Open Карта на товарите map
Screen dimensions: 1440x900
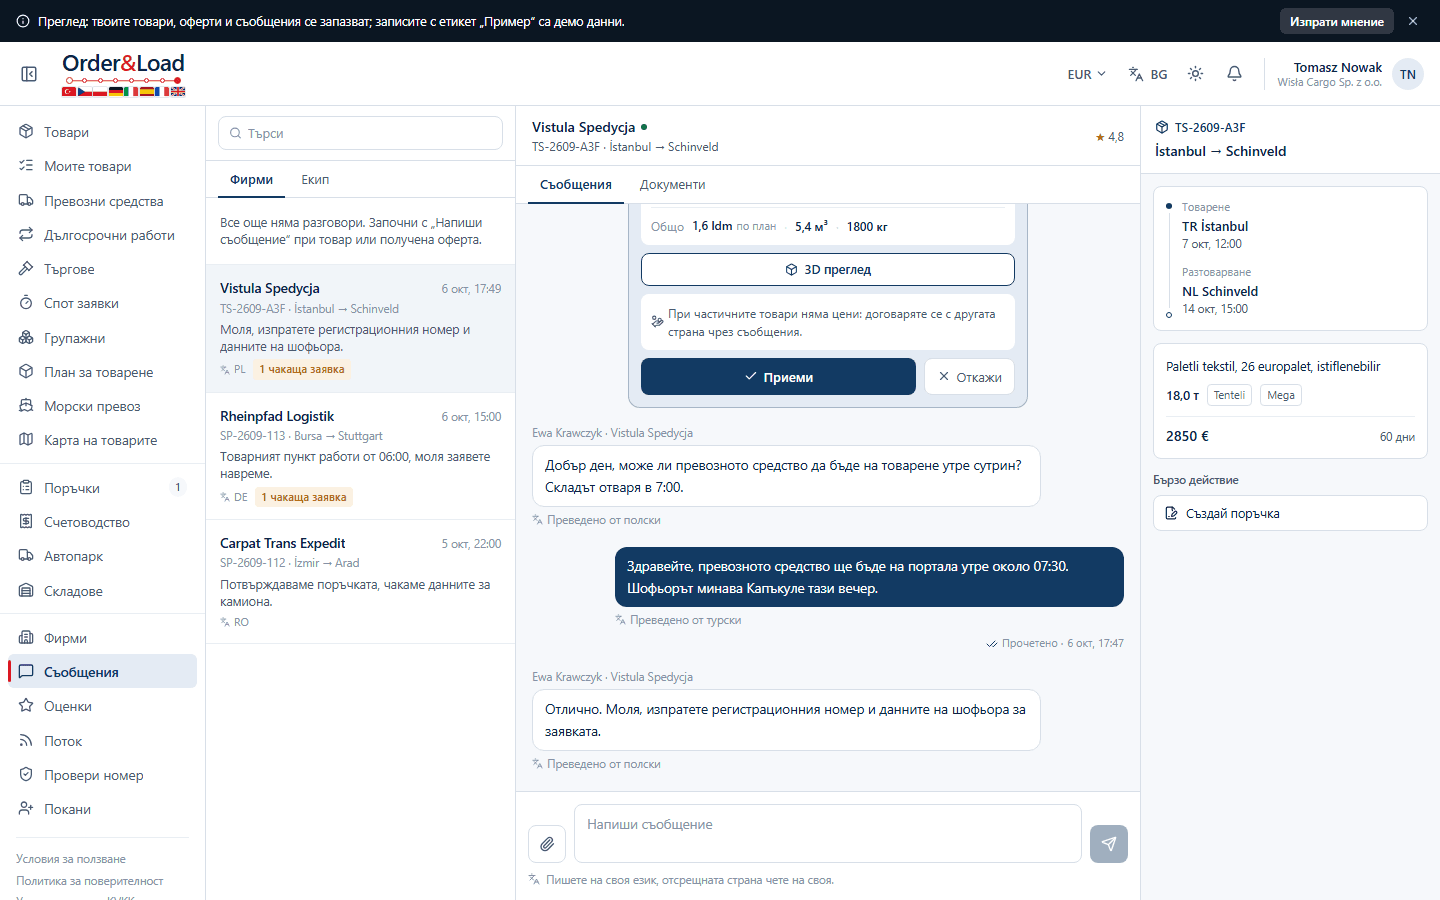pos(102,440)
